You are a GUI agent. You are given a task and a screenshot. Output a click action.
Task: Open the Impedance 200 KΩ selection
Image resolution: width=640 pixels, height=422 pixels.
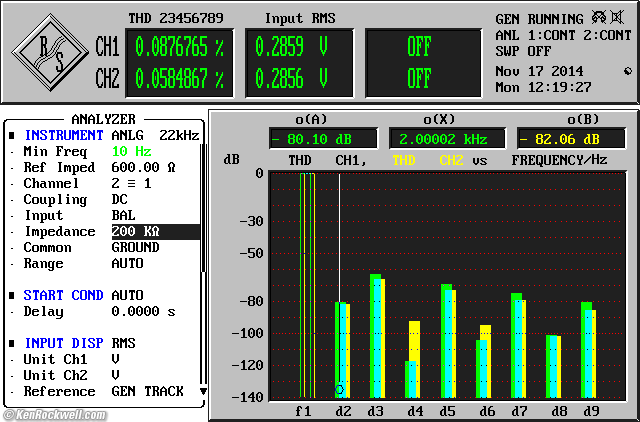135,231
